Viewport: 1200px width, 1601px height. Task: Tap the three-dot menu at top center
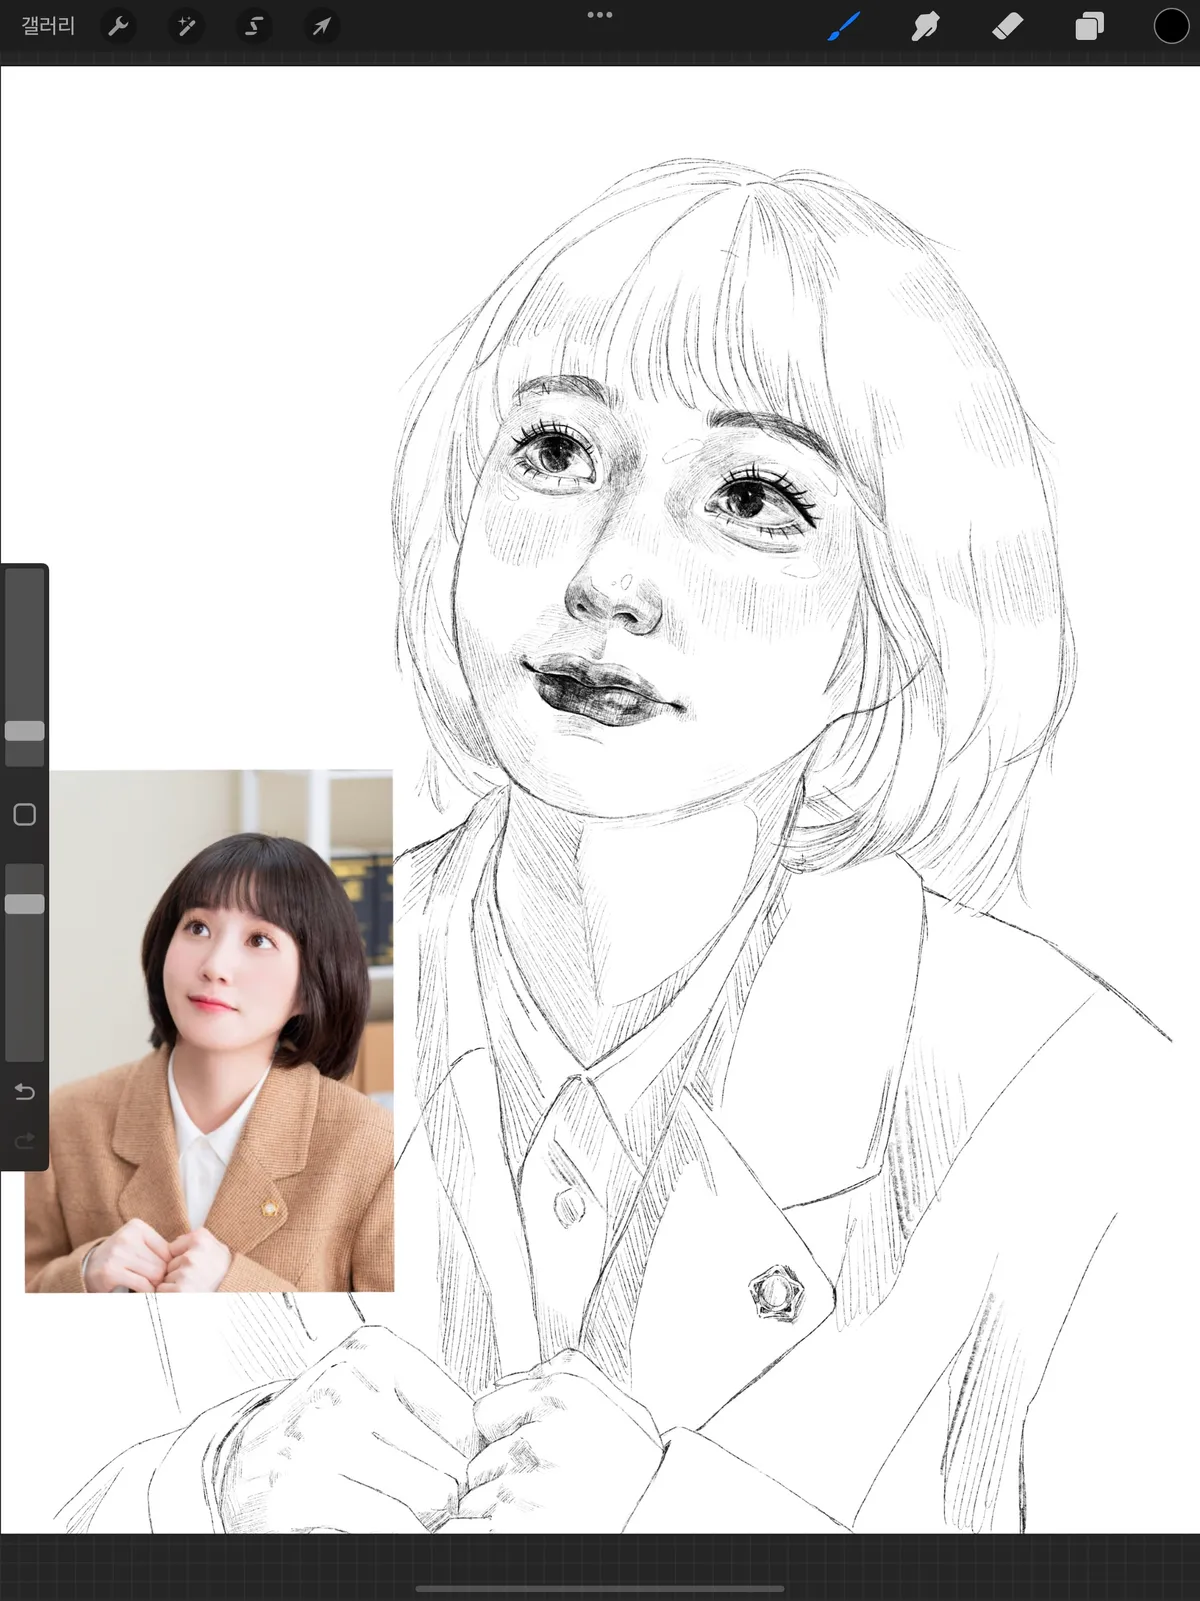point(600,15)
